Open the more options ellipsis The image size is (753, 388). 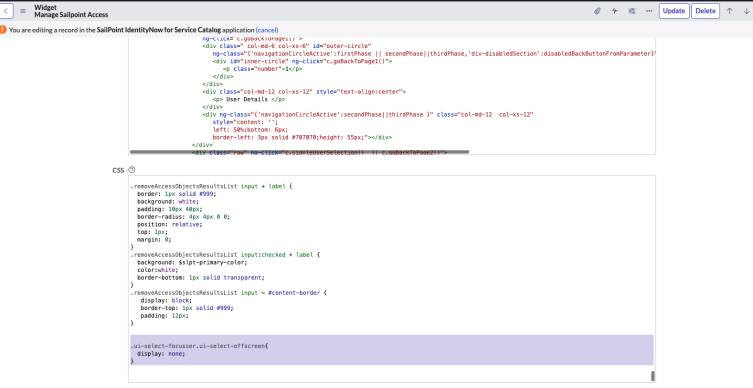649,11
